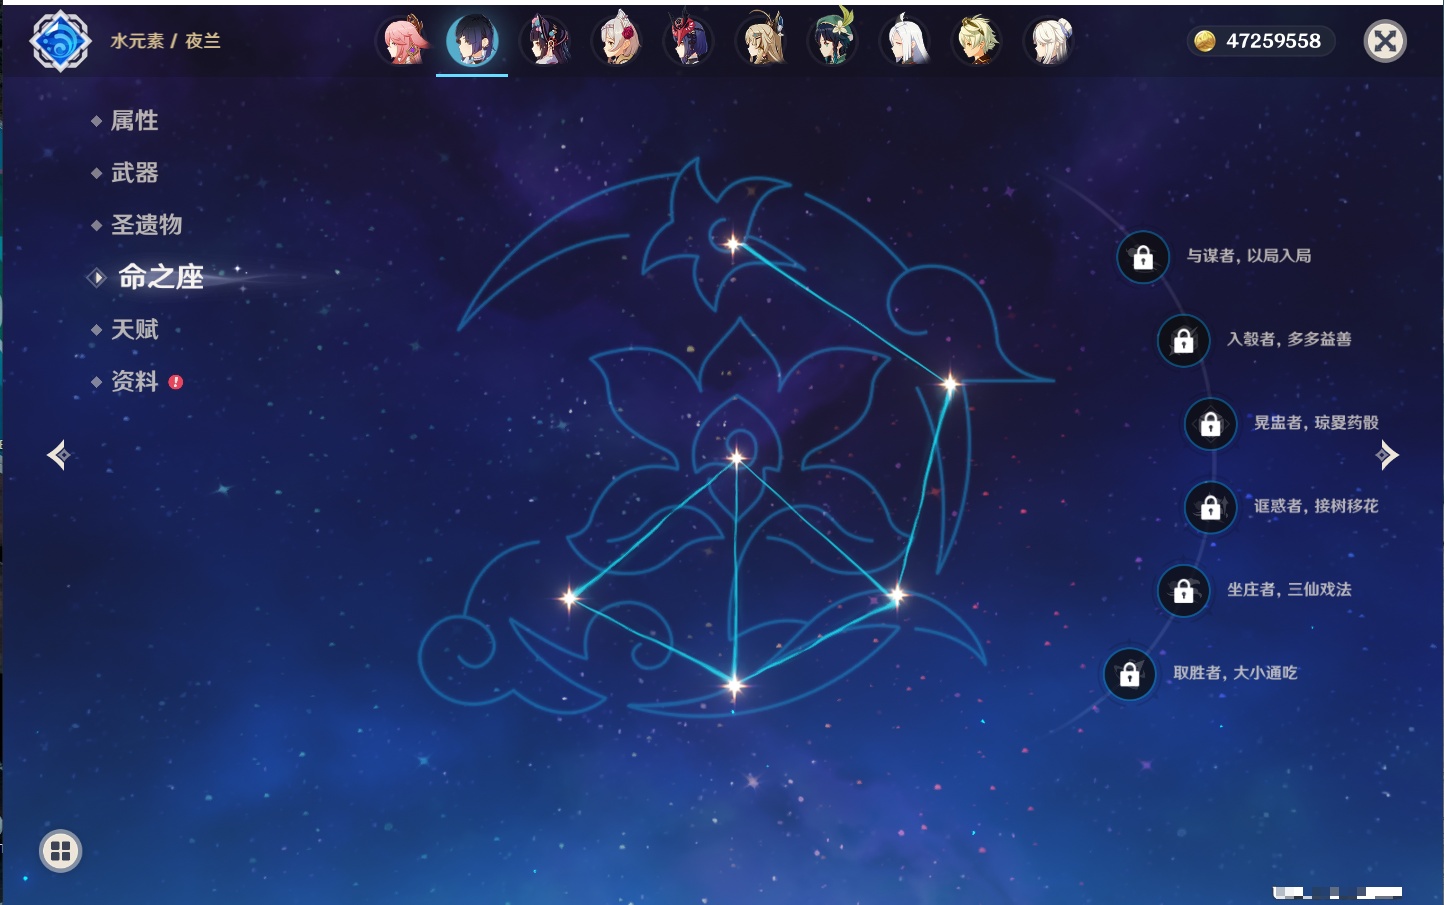The width and height of the screenshot is (1444, 905).
Task: Click the label 取胜者, 大小通吃
Action: coord(1235,672)
